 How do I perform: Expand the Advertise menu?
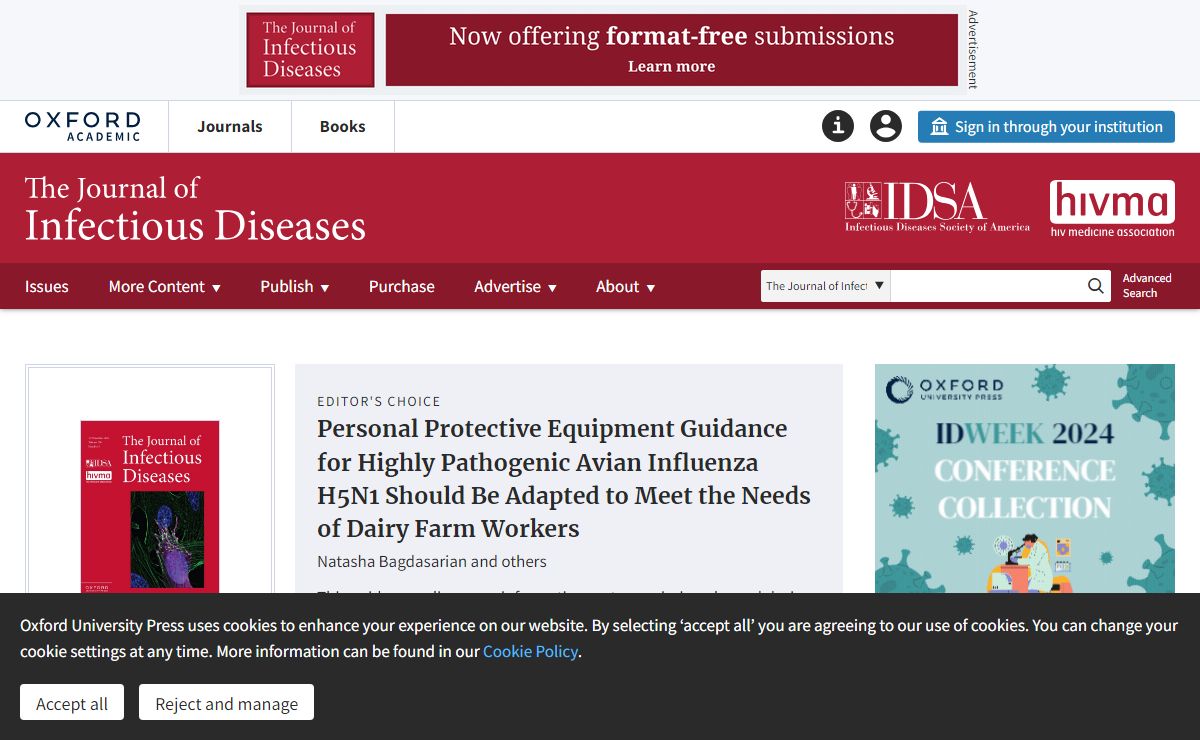click(x=516, y=286)
